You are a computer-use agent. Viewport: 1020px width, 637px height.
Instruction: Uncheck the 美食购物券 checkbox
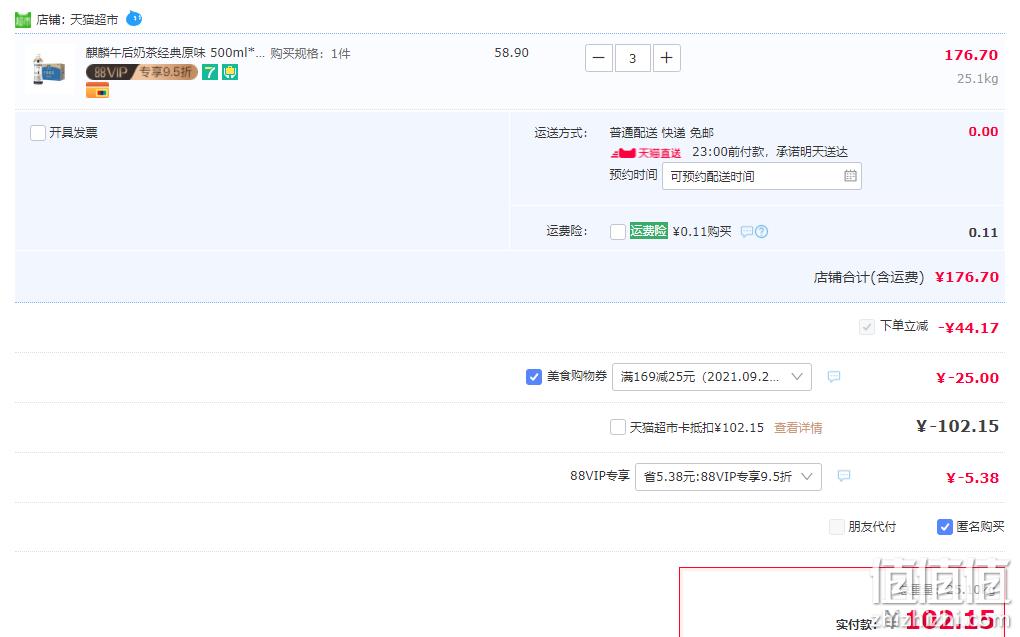[533, 377]
